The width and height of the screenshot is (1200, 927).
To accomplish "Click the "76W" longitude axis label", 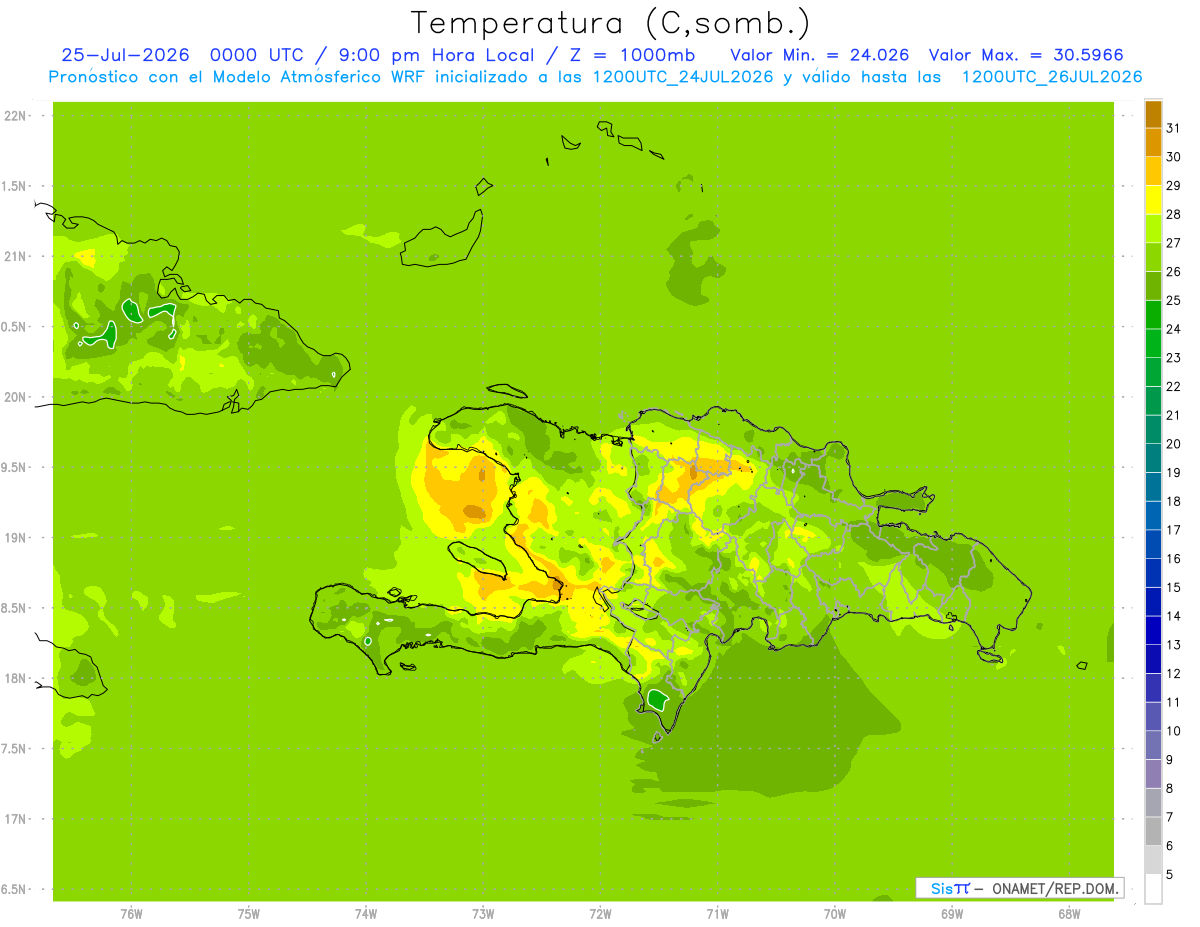I will click(131, 914).
